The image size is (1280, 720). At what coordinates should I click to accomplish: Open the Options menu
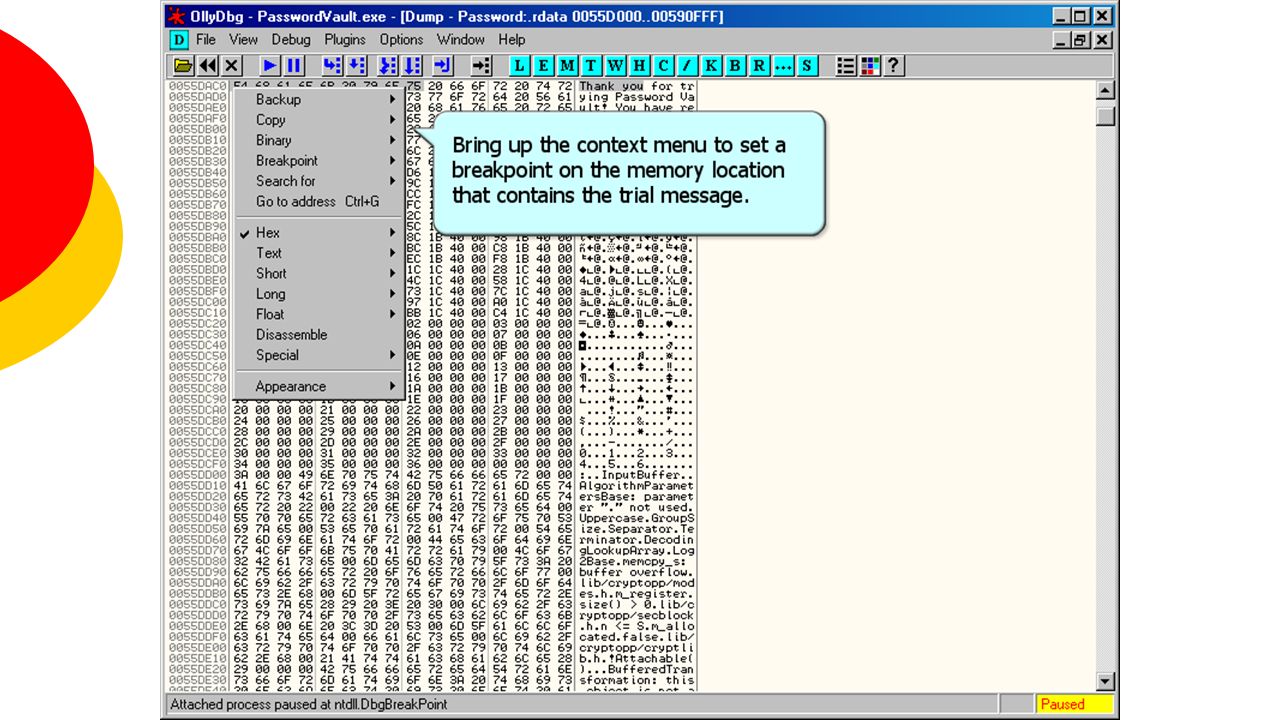pos(401,40)
